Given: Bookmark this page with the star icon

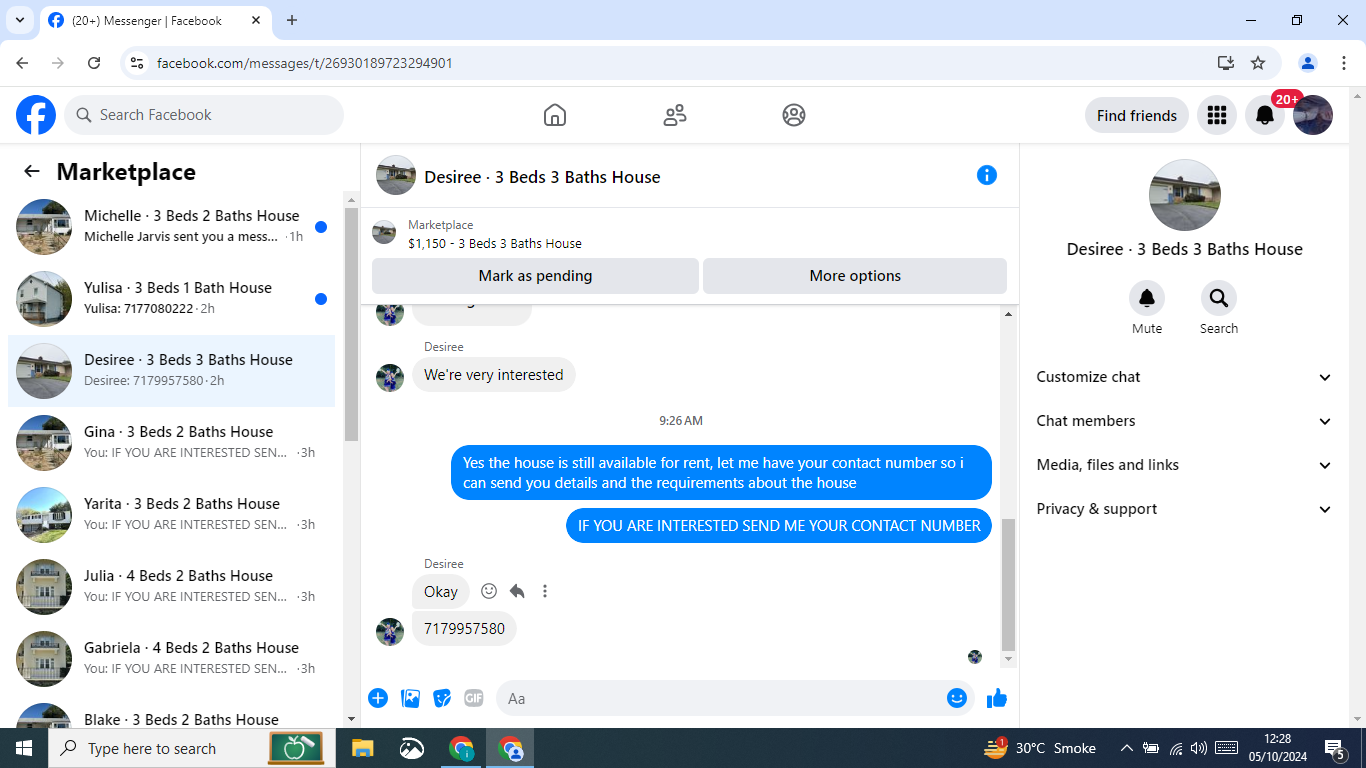Looking at the screenshot, I should click(1258, 63).
